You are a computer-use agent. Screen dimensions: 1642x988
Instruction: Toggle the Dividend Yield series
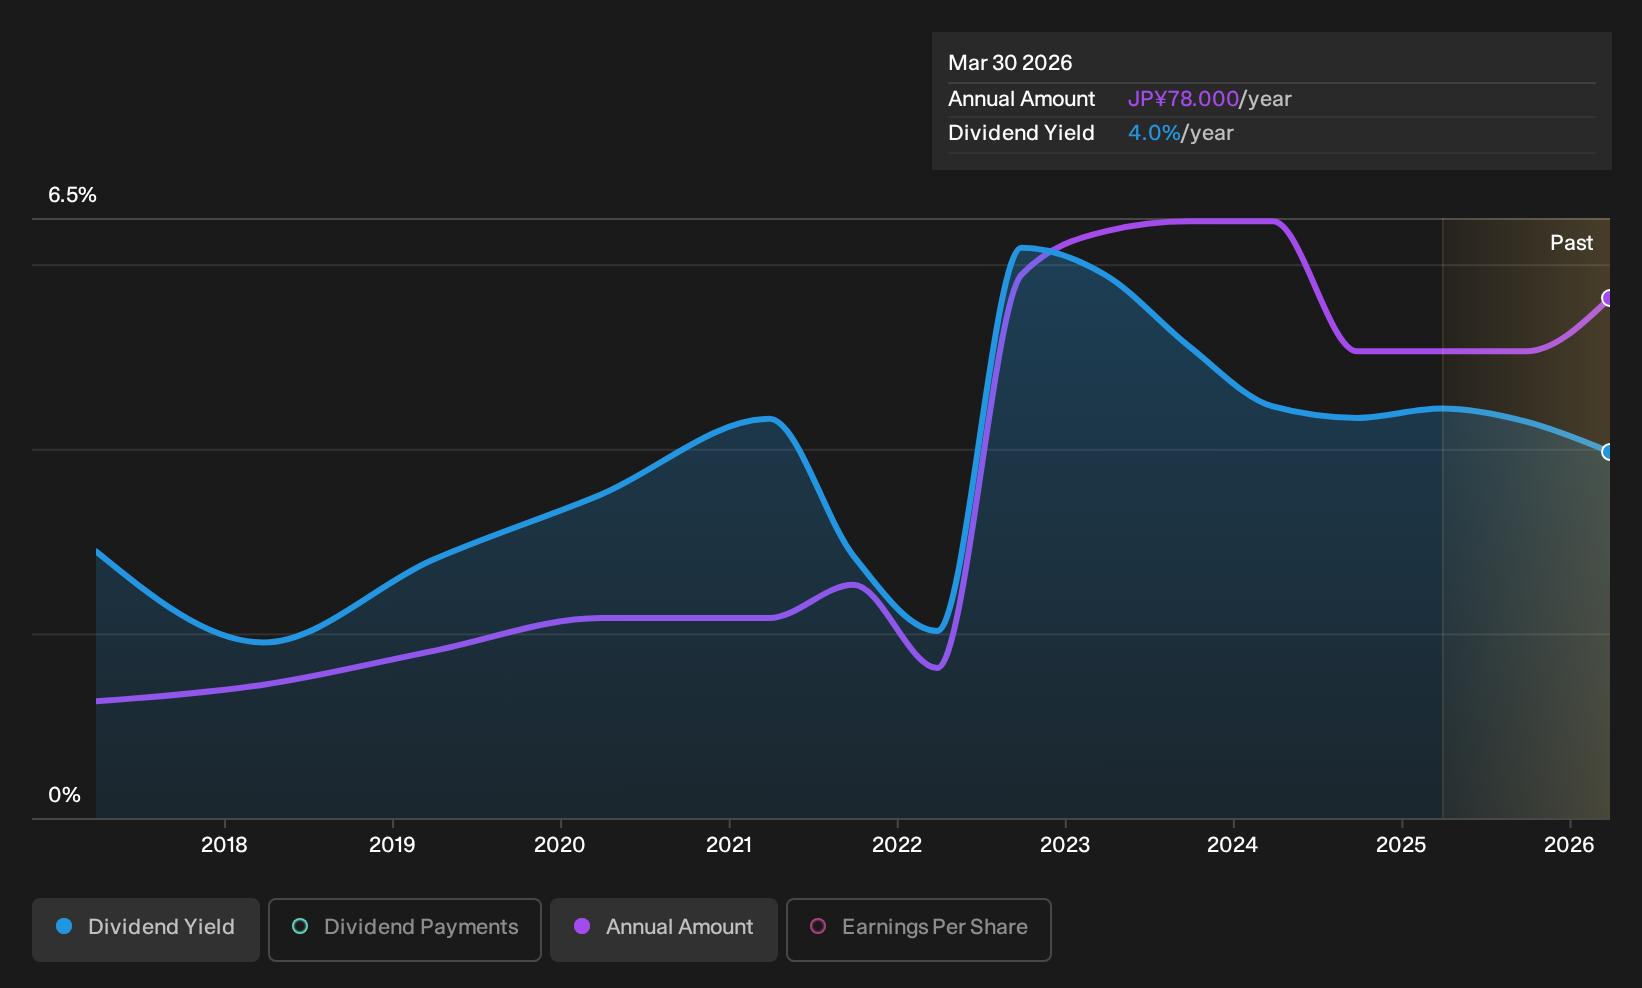pyautogui.click(x=146, y=929)
